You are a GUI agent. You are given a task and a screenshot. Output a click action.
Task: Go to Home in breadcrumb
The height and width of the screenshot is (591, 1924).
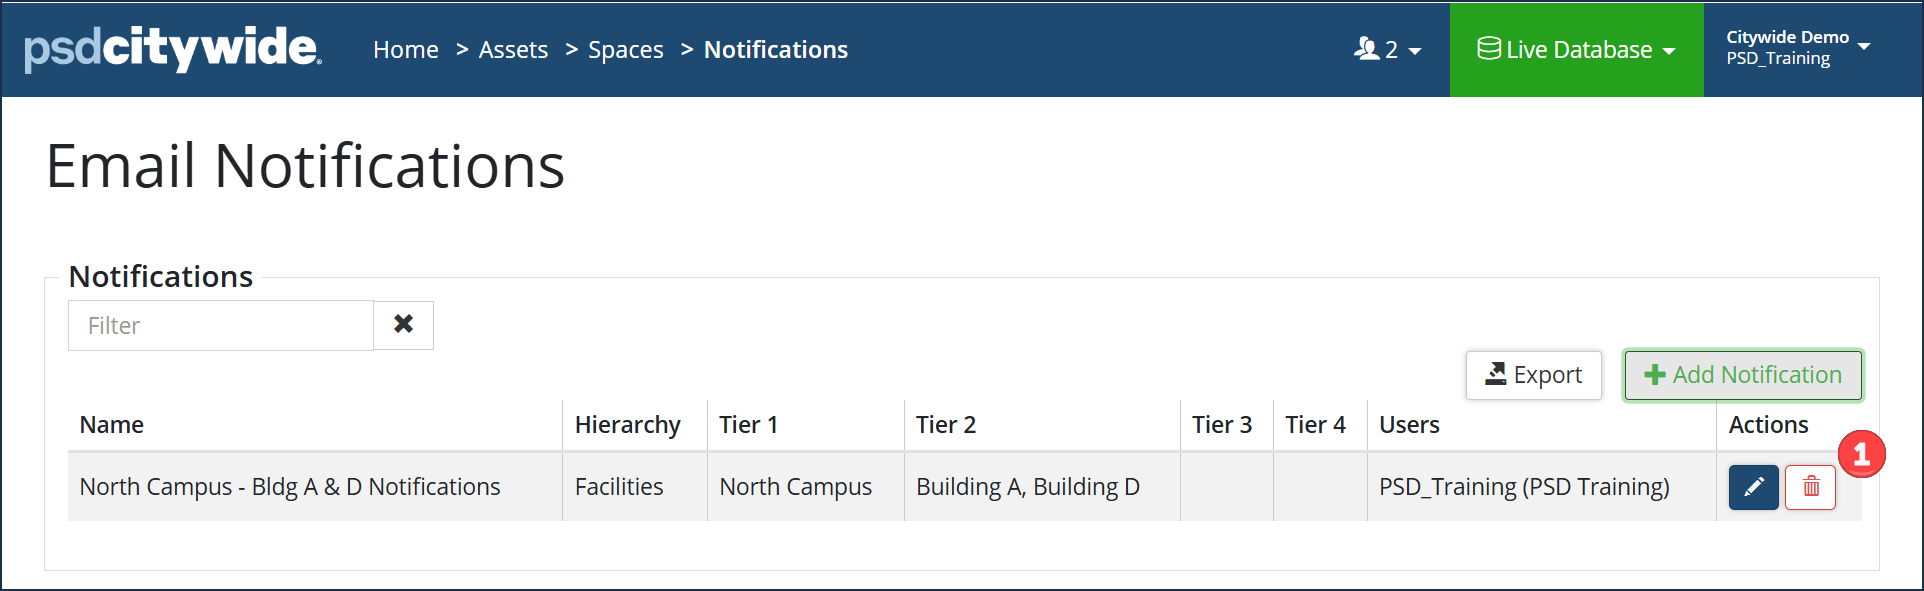pos(406,50)
